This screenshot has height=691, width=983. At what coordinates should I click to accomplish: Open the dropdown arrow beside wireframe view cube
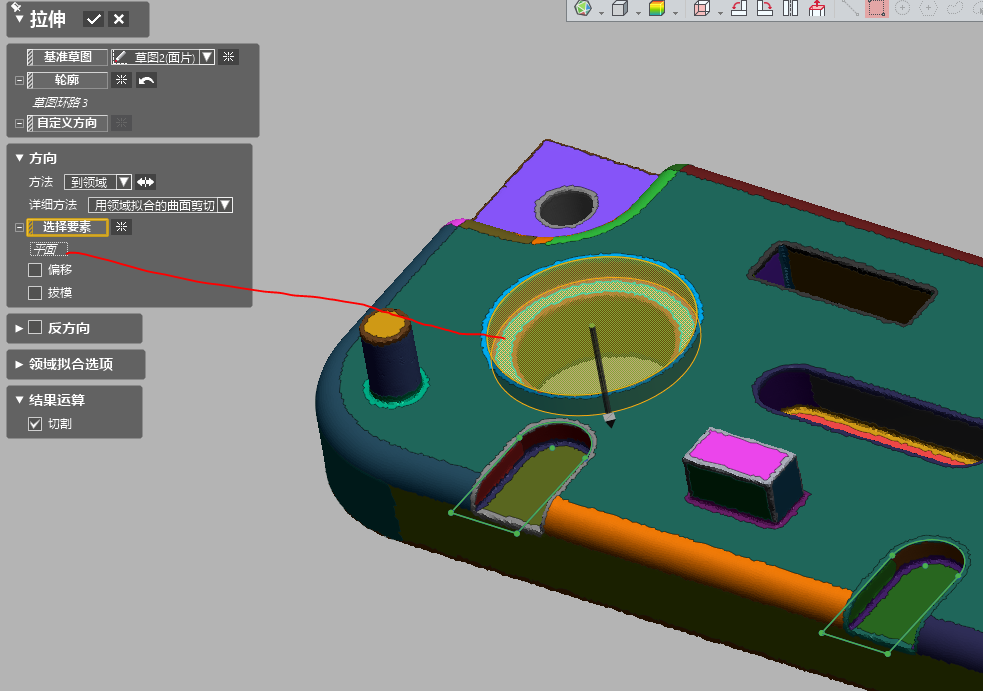[720, 13]
